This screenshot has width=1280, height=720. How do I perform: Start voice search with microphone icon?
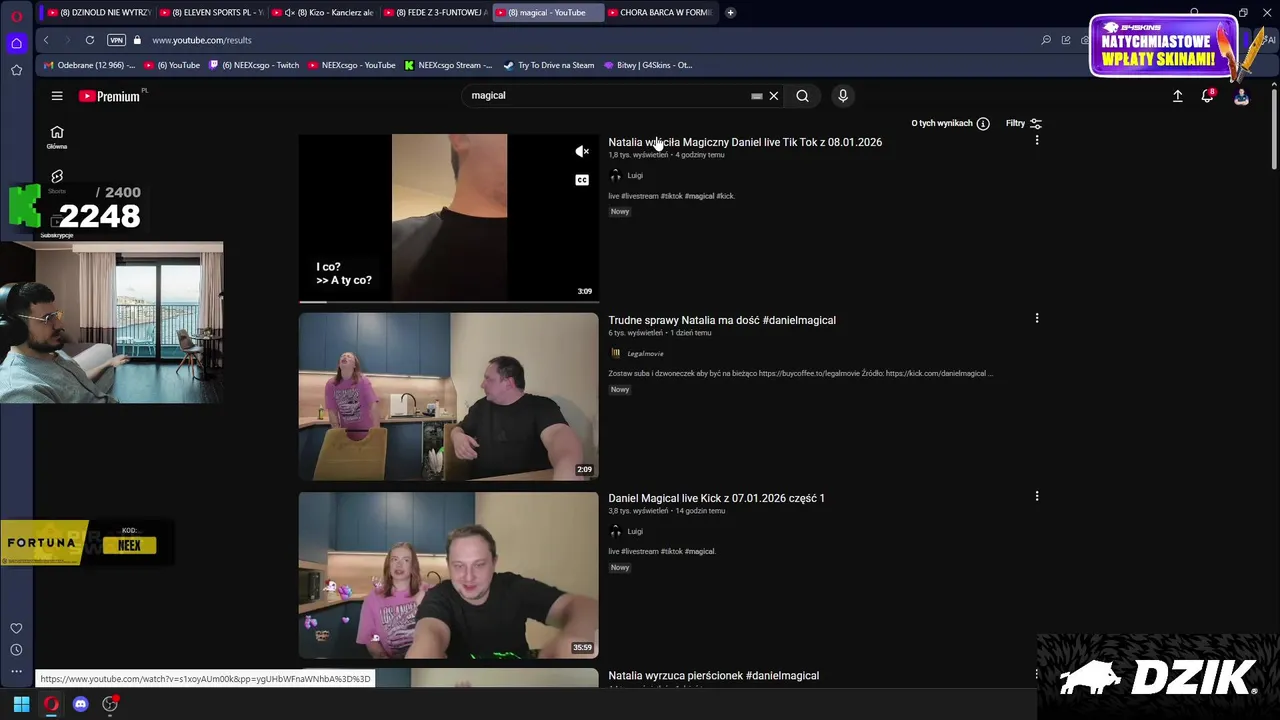pos(843,96)
